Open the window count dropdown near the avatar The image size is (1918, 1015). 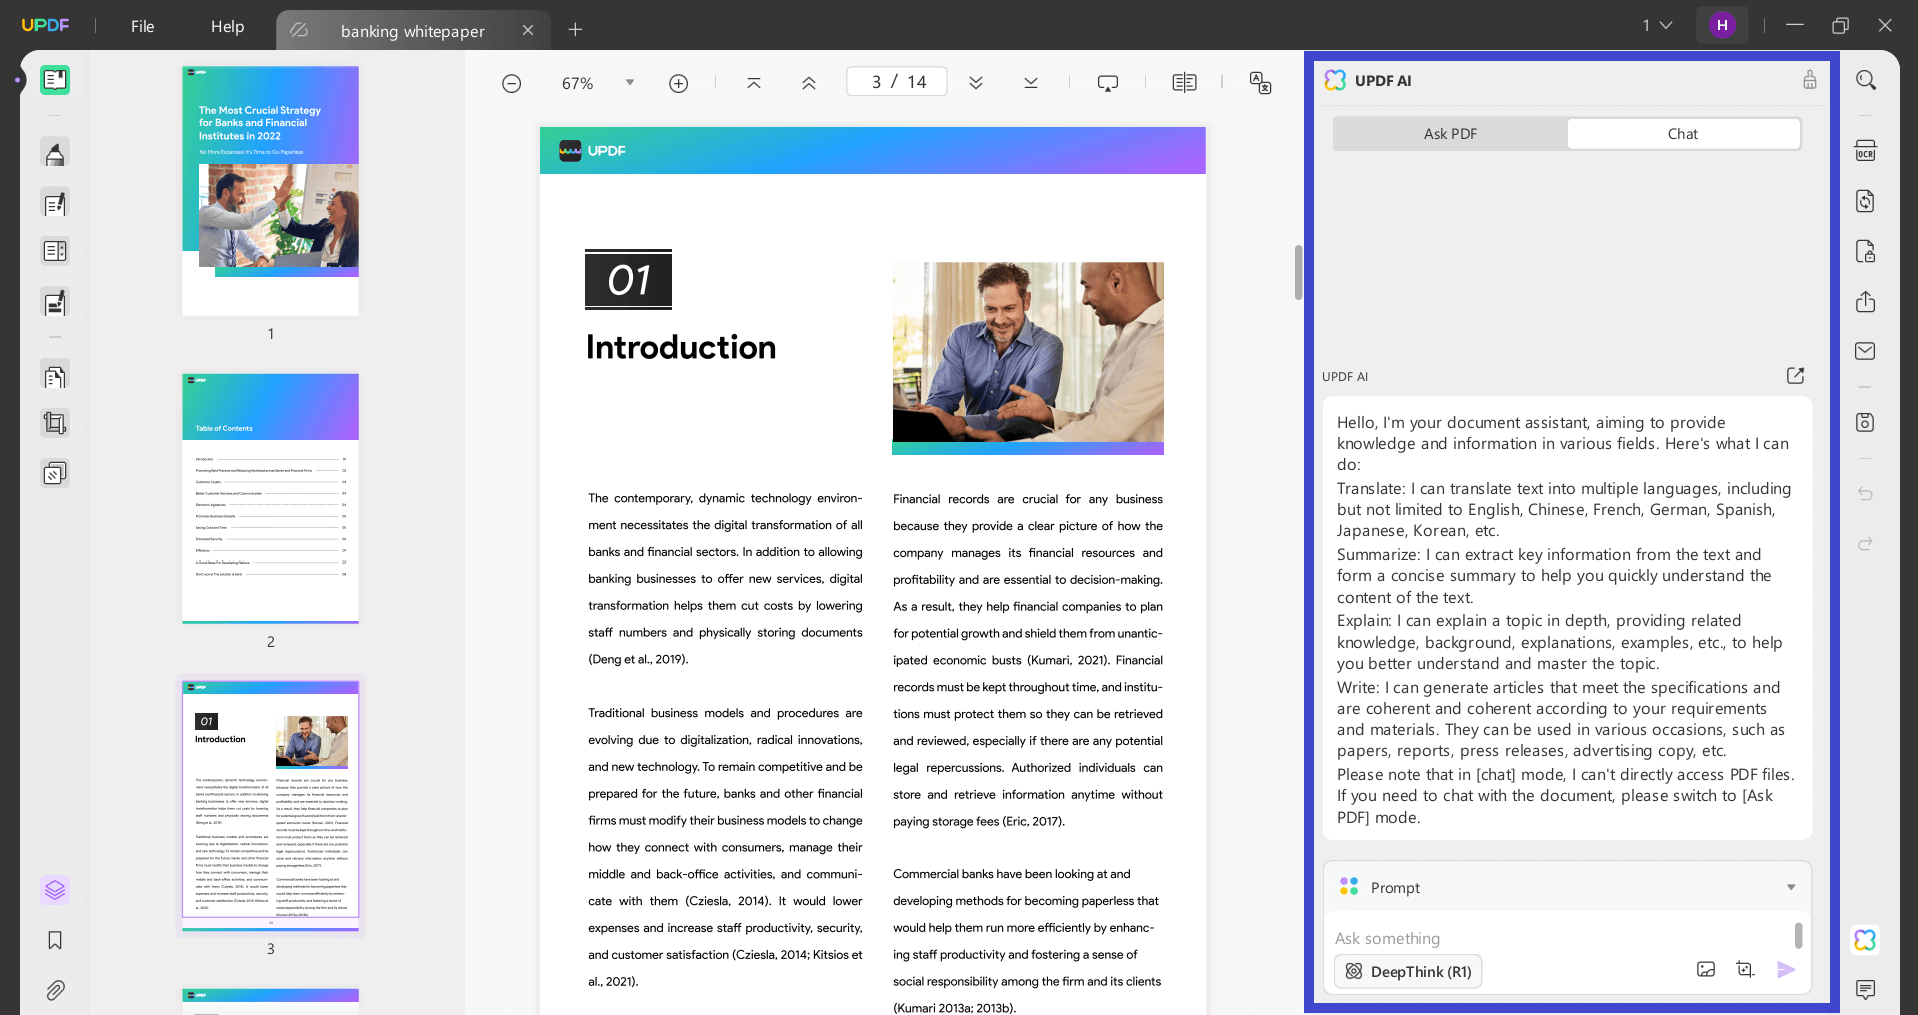tap(1657, 25)
